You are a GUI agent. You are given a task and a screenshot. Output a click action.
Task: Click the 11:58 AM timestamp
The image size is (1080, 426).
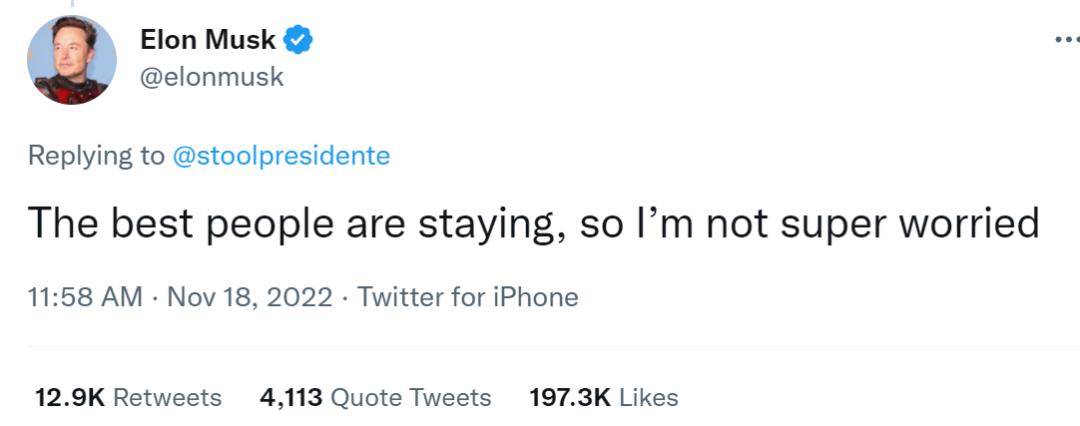[85, 297]
